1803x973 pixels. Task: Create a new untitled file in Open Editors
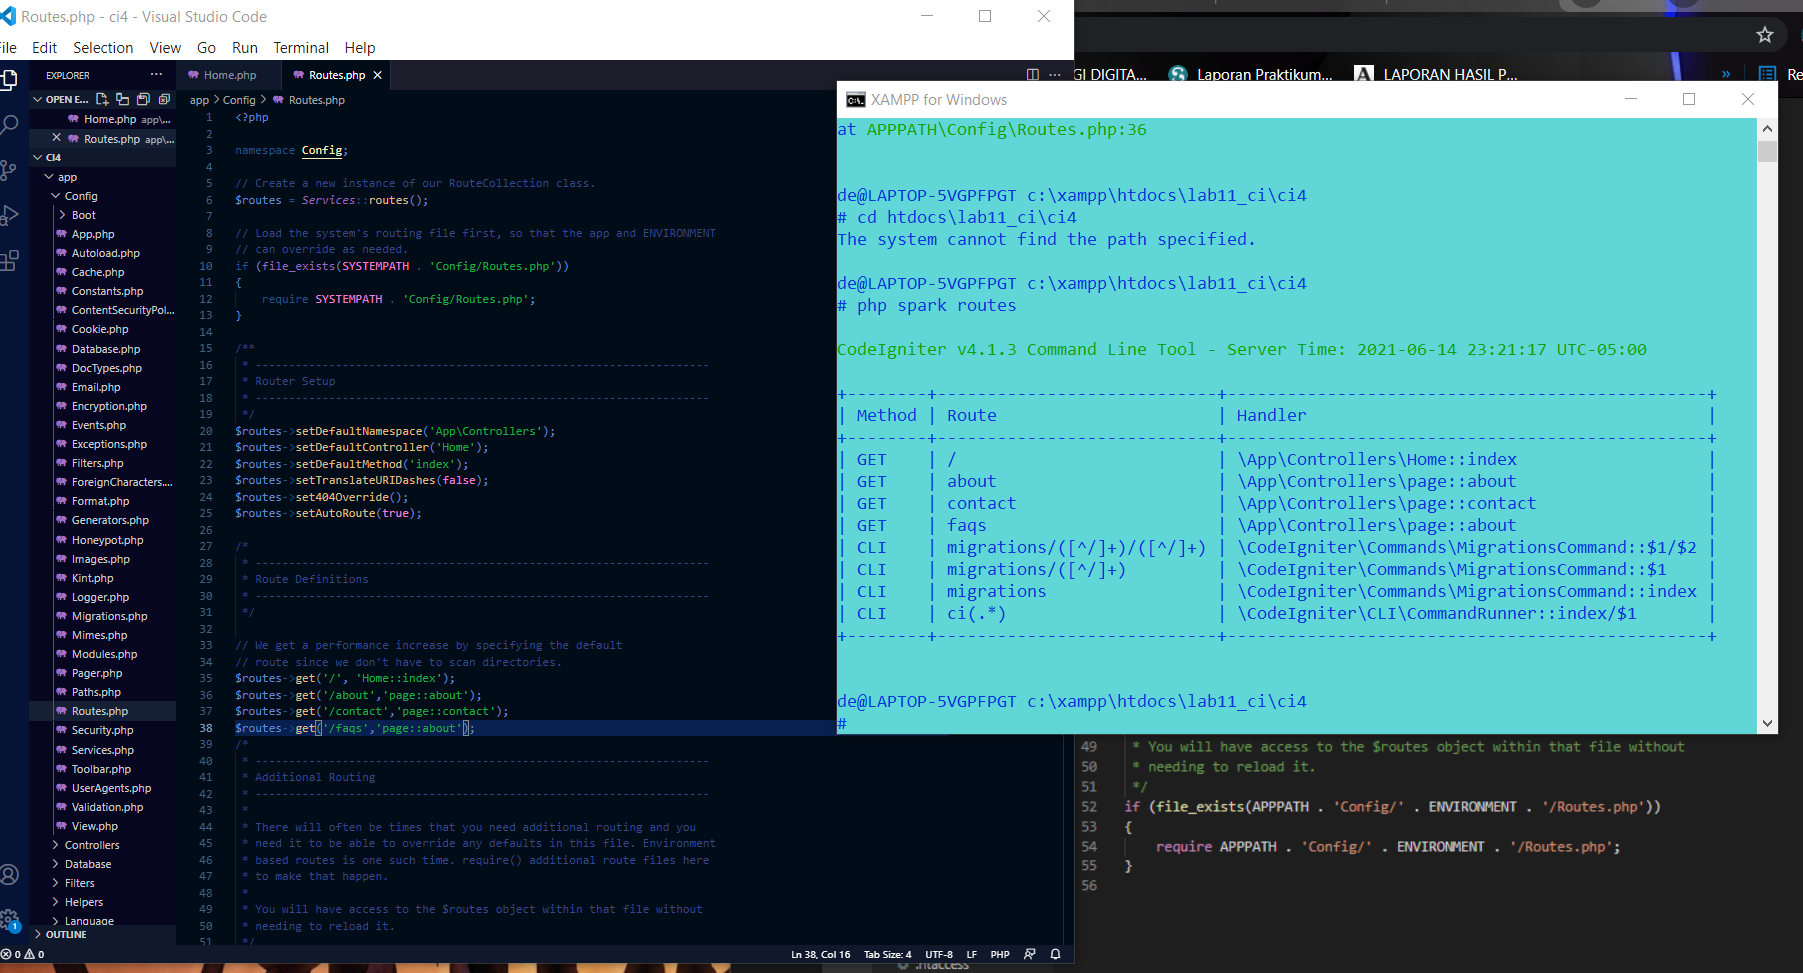tap(103, 99)
